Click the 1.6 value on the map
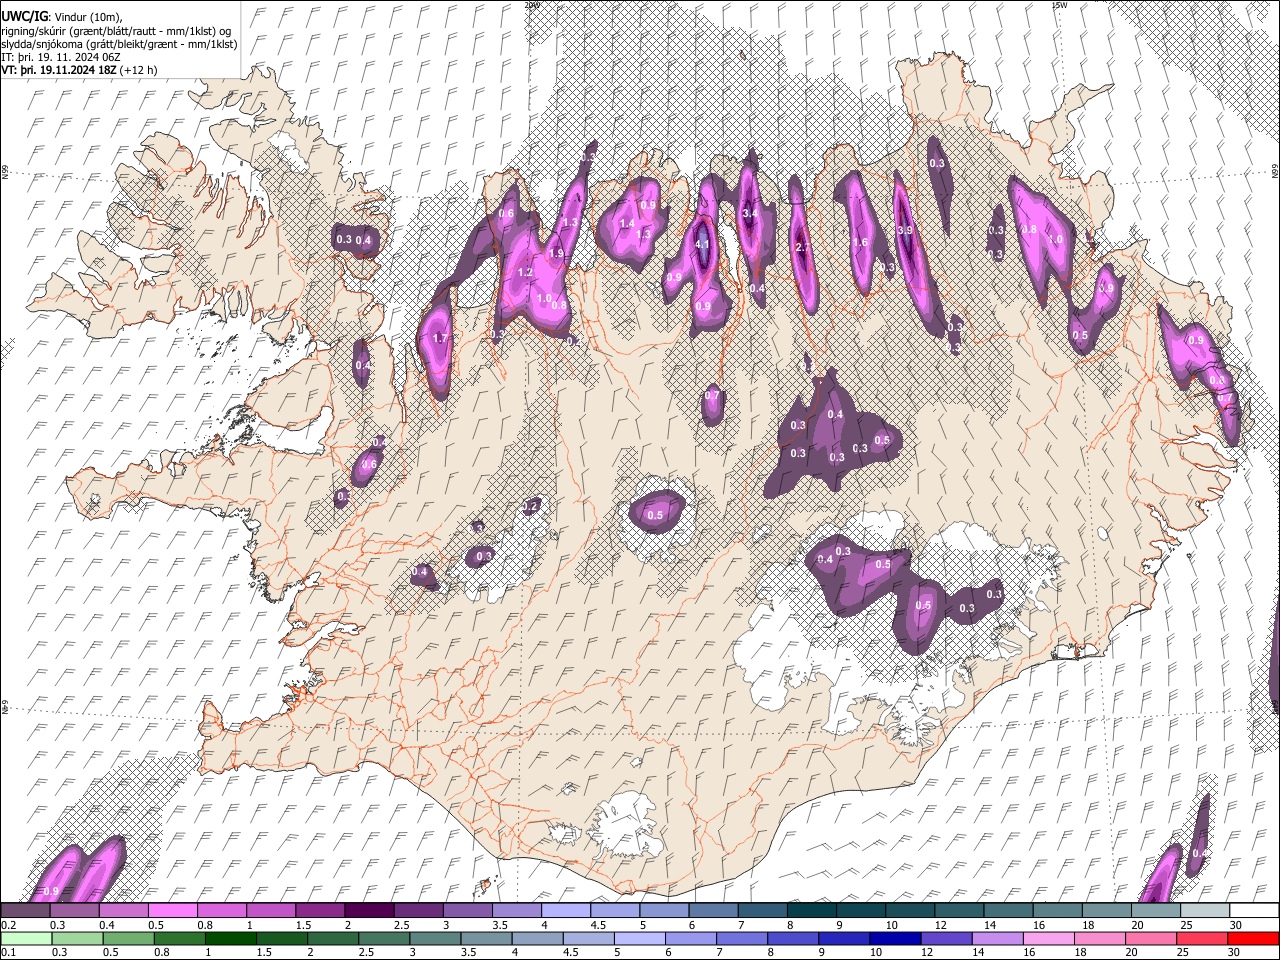The width and height of the screenshot is (1280, 960). [x=860, y=242]
